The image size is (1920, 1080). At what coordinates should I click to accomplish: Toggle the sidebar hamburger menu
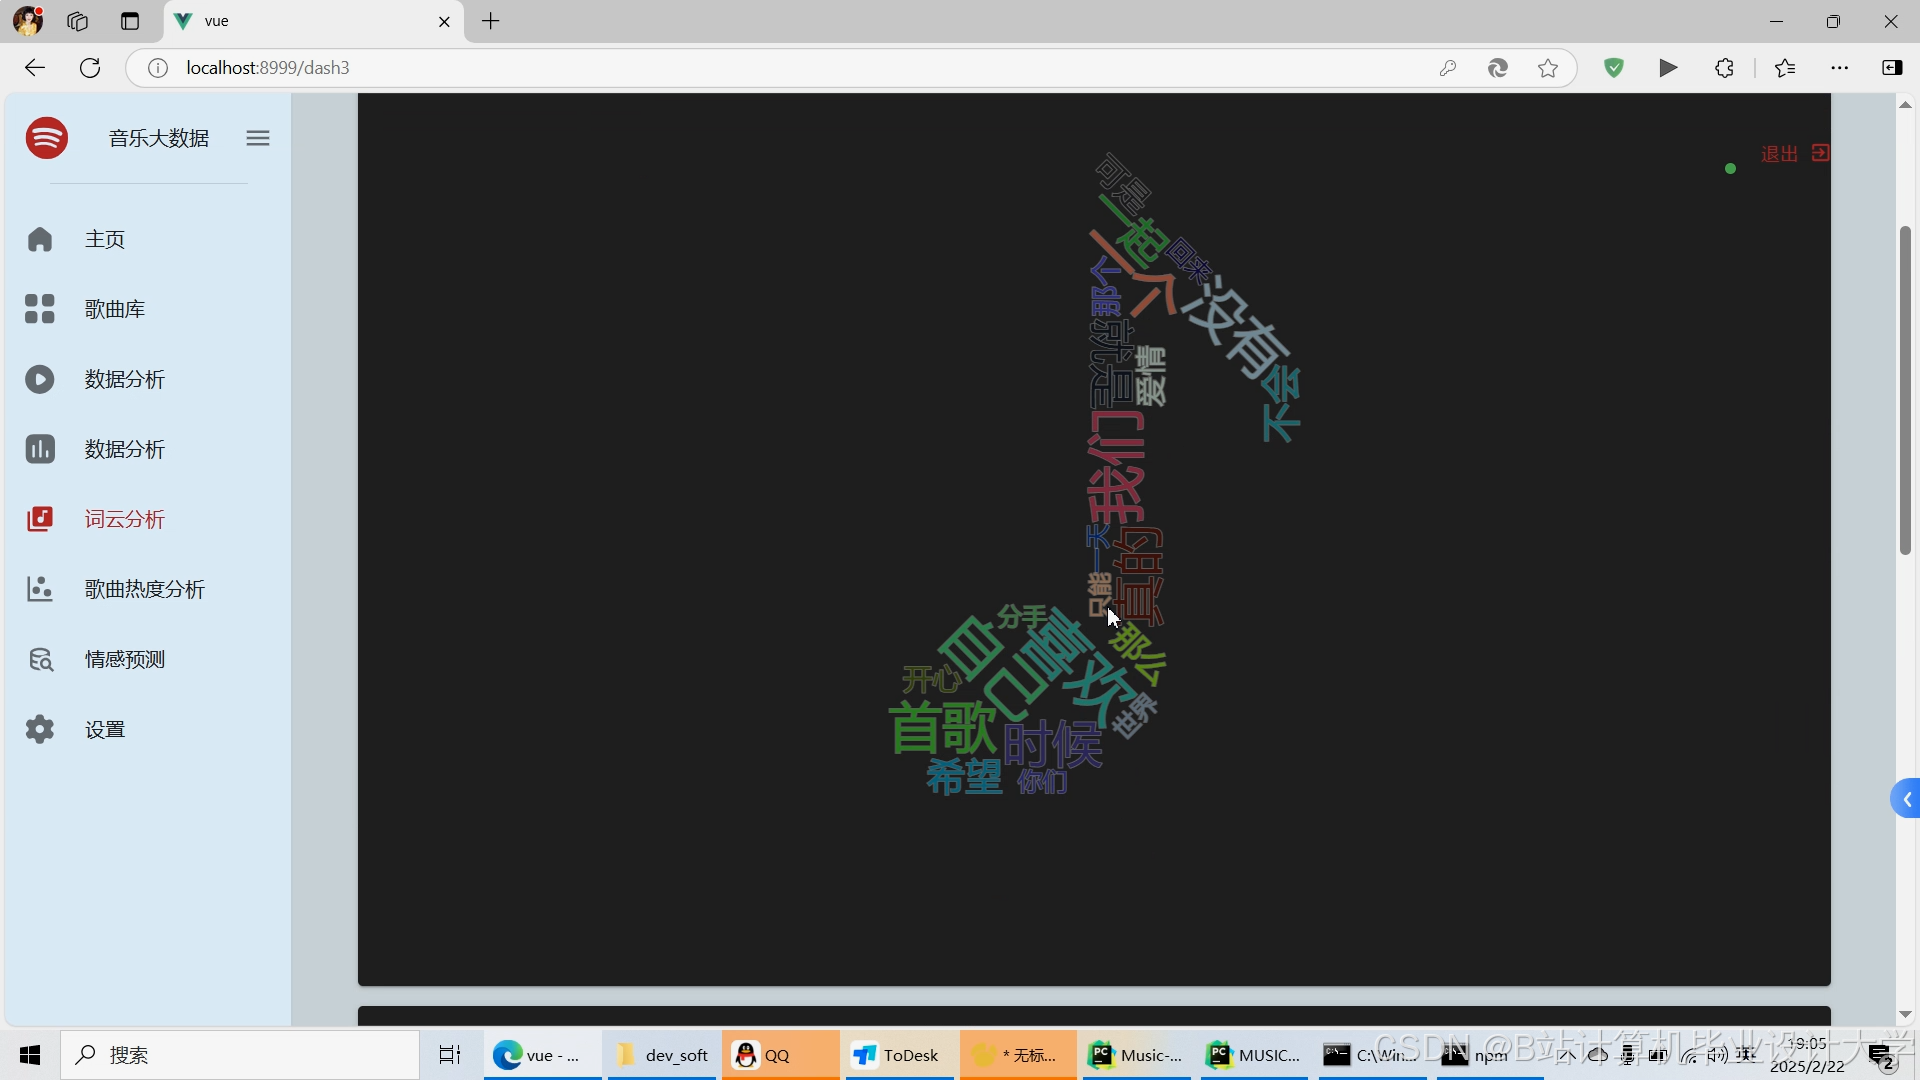point(258,138)
